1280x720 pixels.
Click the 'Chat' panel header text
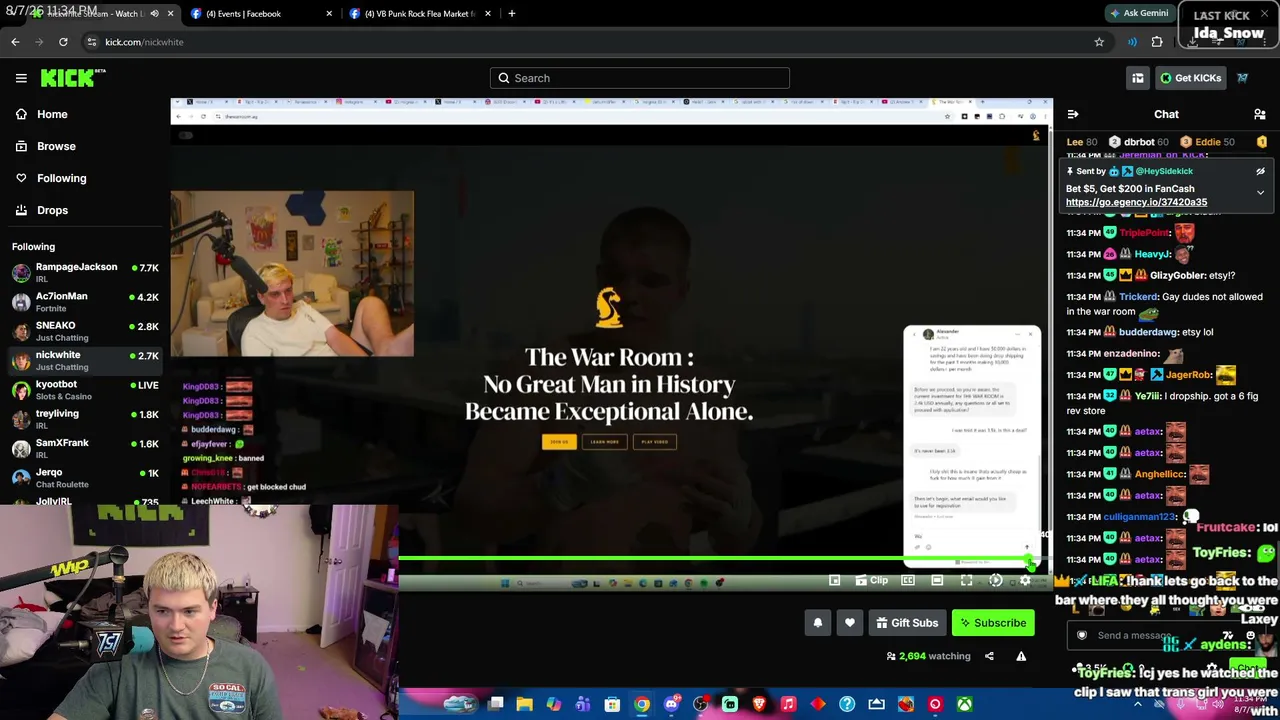[1166, 114]
